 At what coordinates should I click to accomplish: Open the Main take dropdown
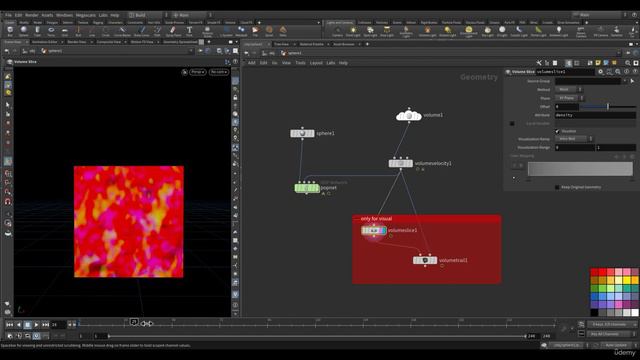(x=600, y=15)
